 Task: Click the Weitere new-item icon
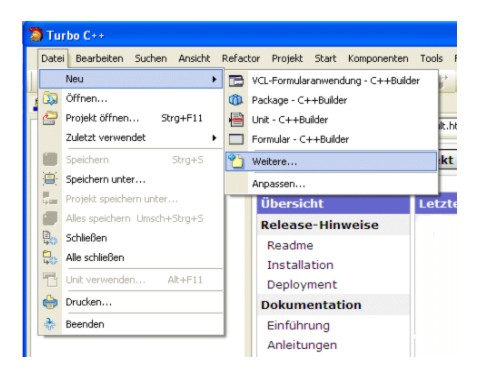click(236, 161)
